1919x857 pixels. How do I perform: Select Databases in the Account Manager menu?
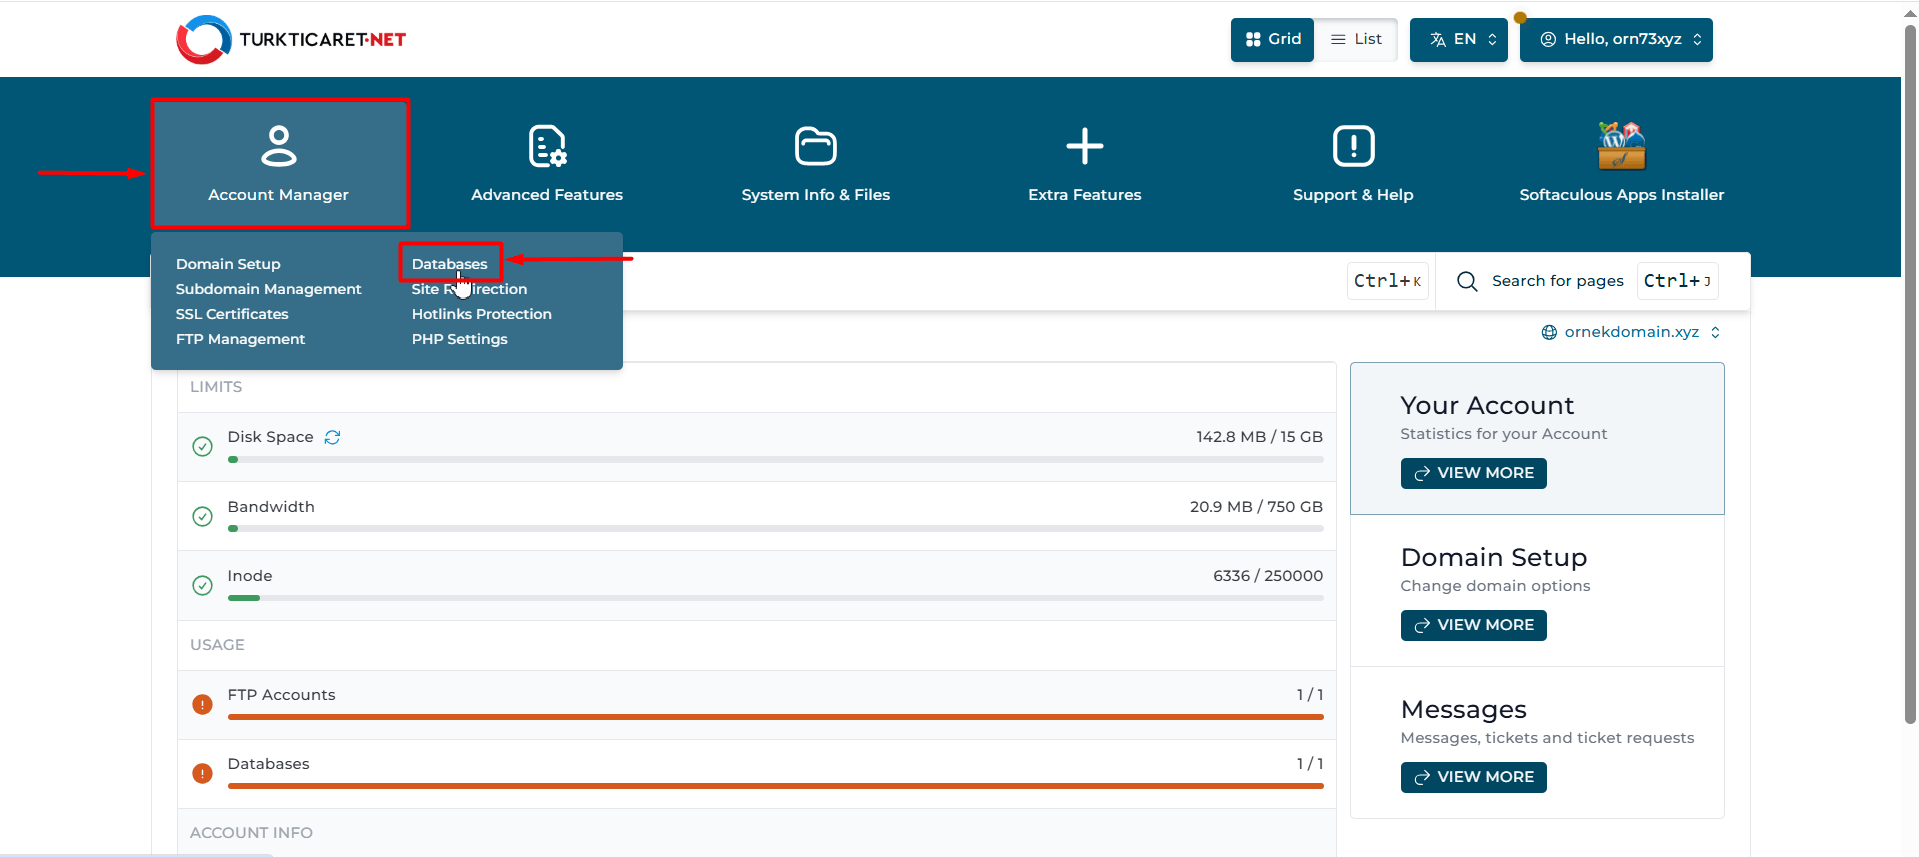450,264
